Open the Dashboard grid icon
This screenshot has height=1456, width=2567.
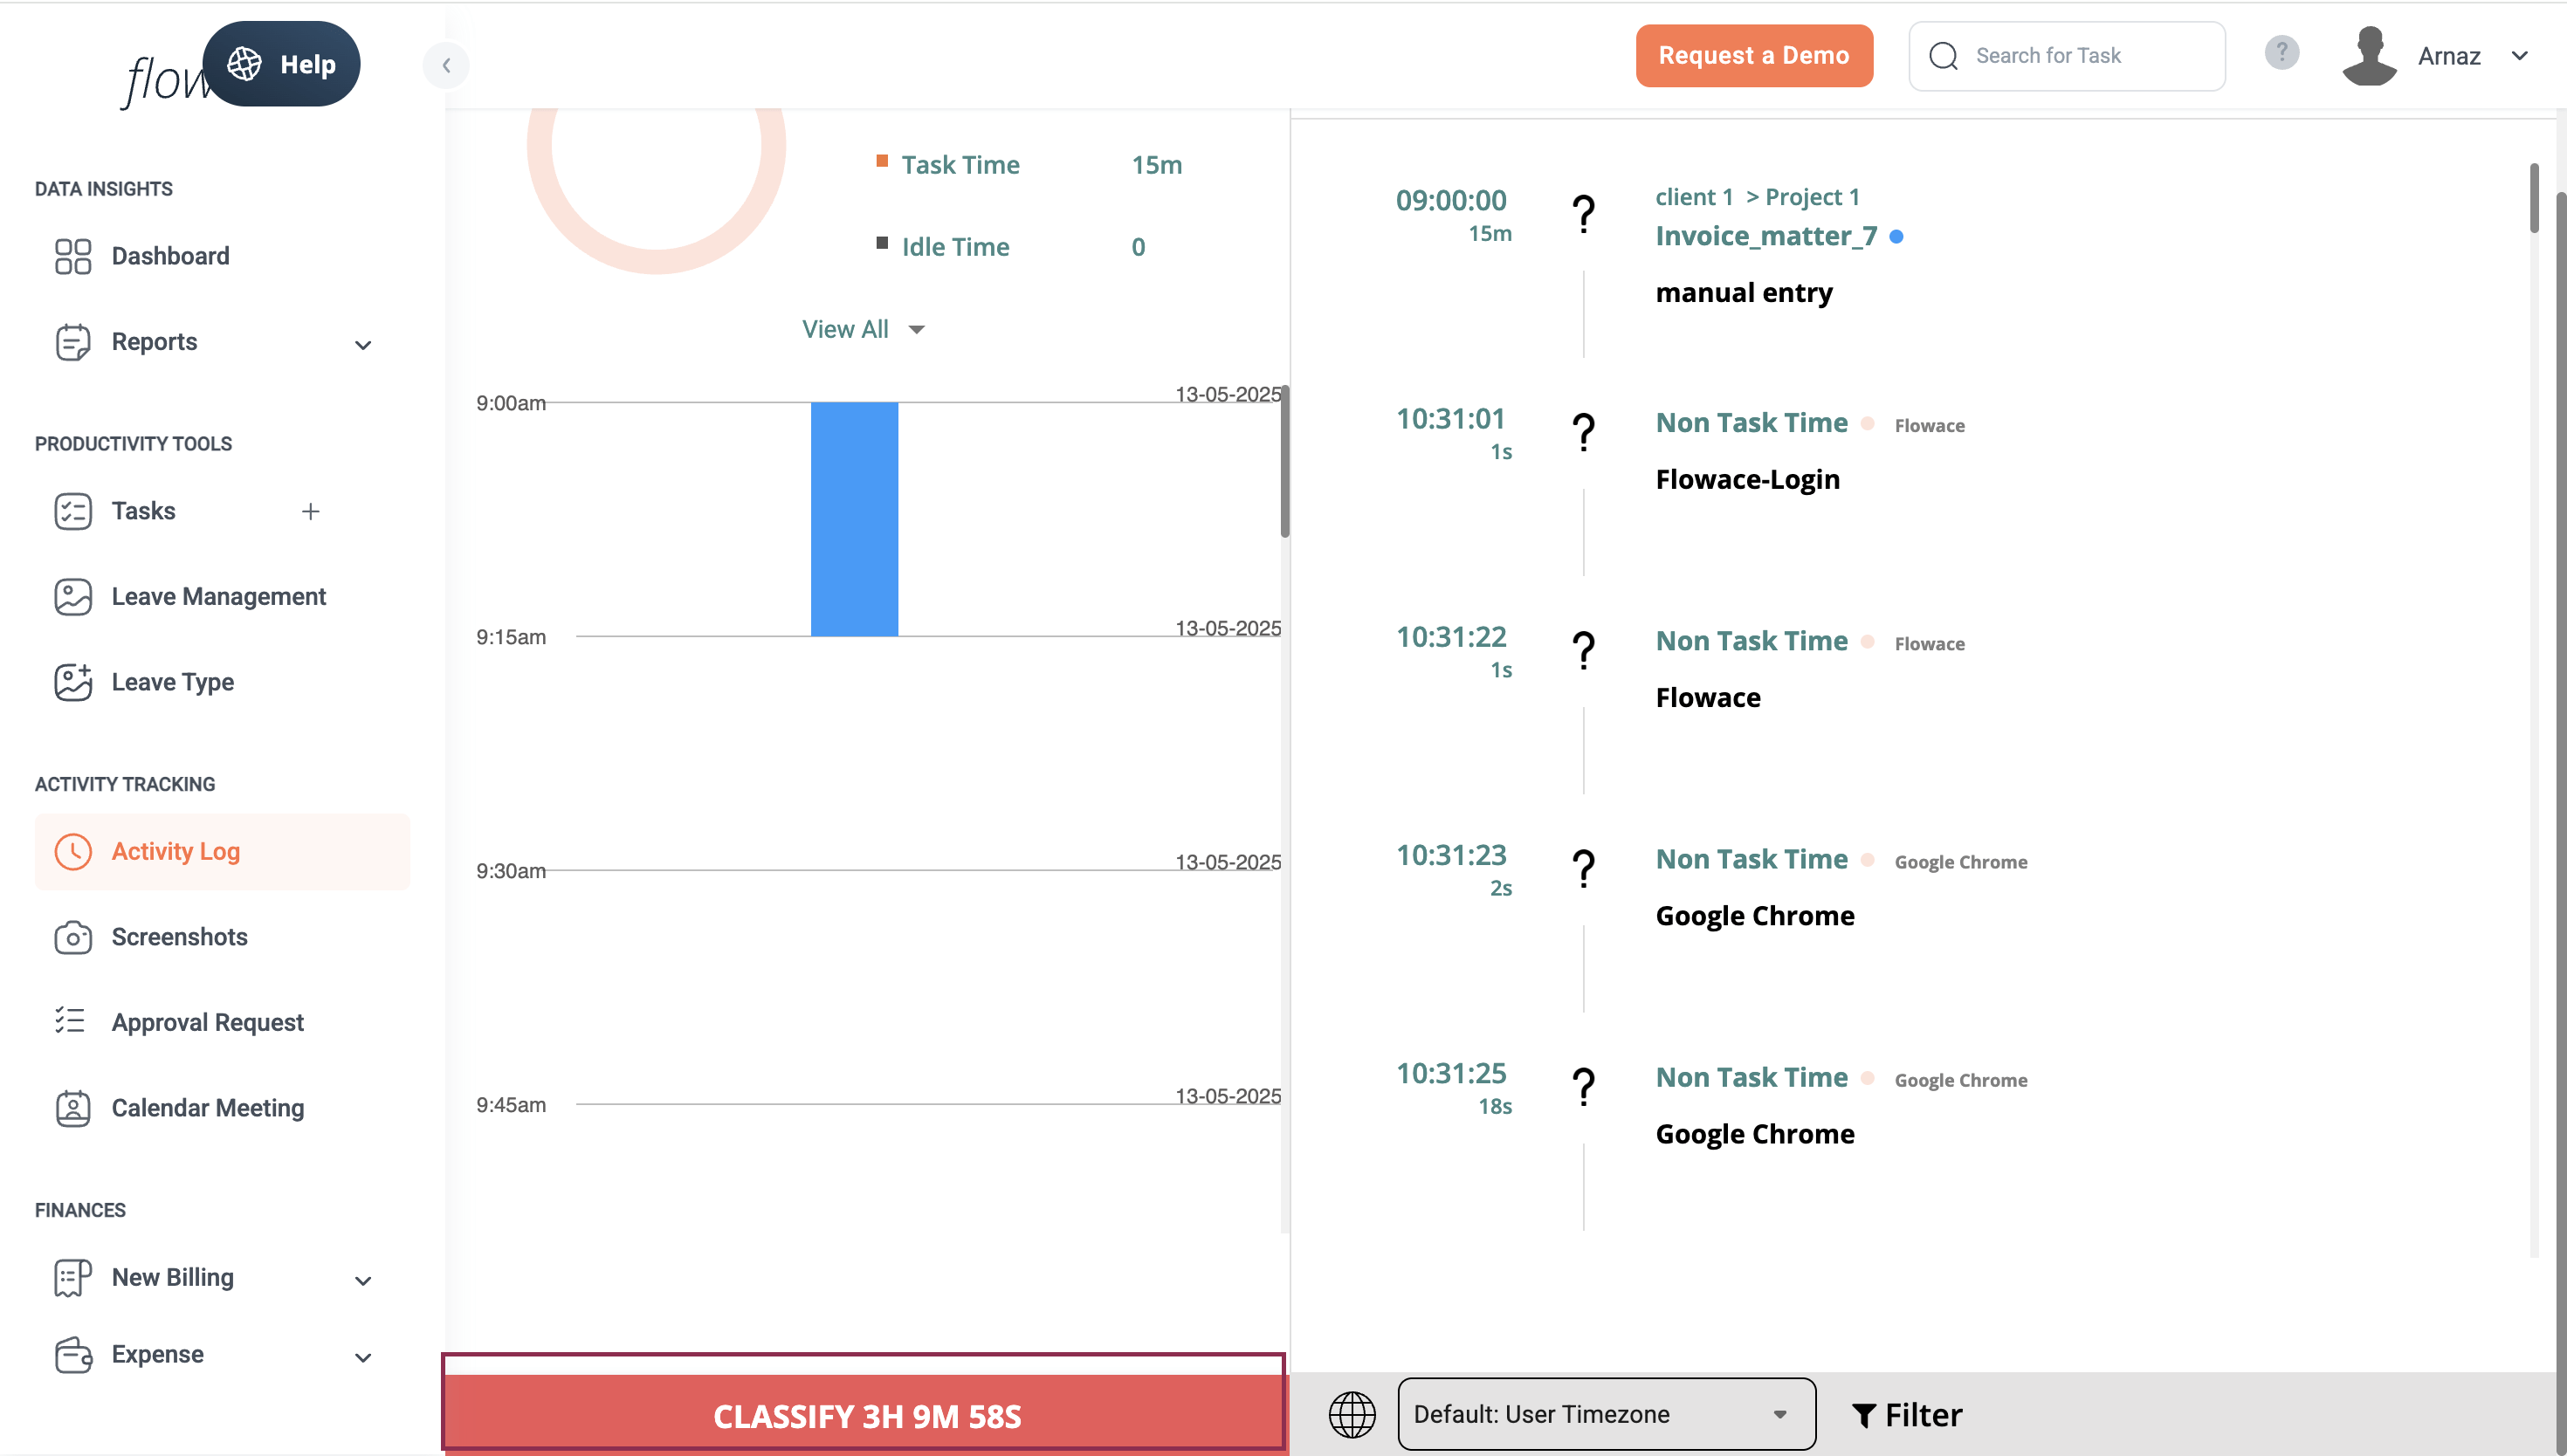point(73,256)
